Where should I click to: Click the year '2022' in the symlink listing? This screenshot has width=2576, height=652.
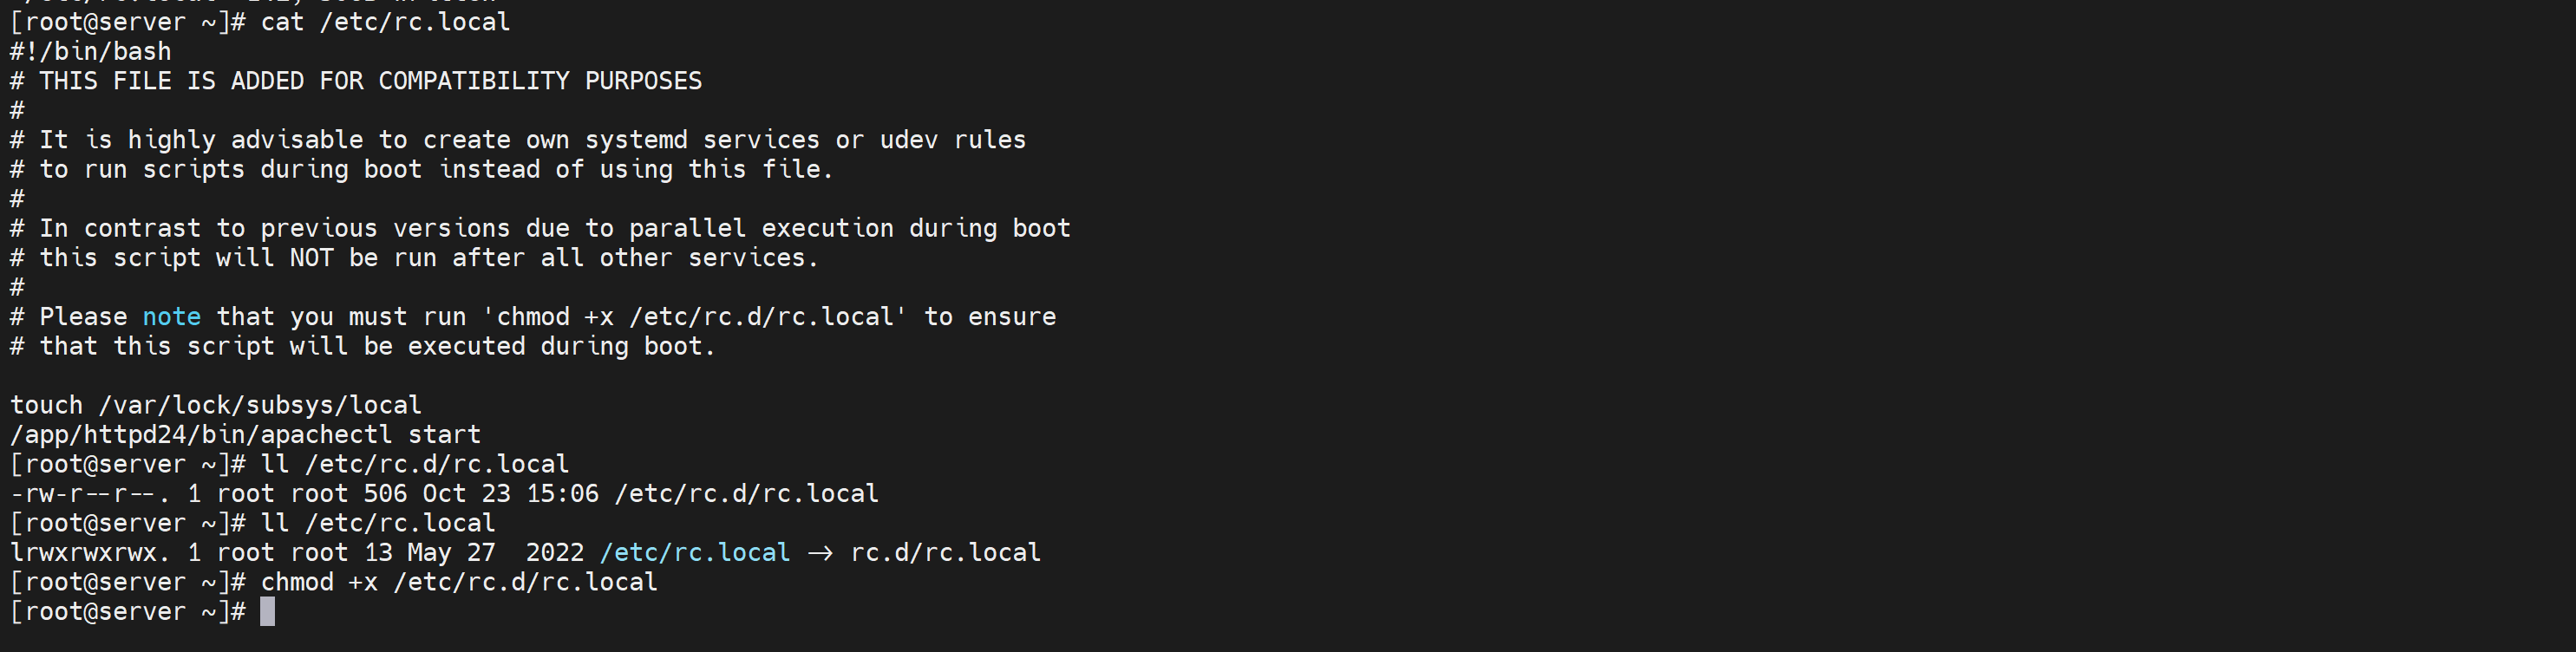554,553
